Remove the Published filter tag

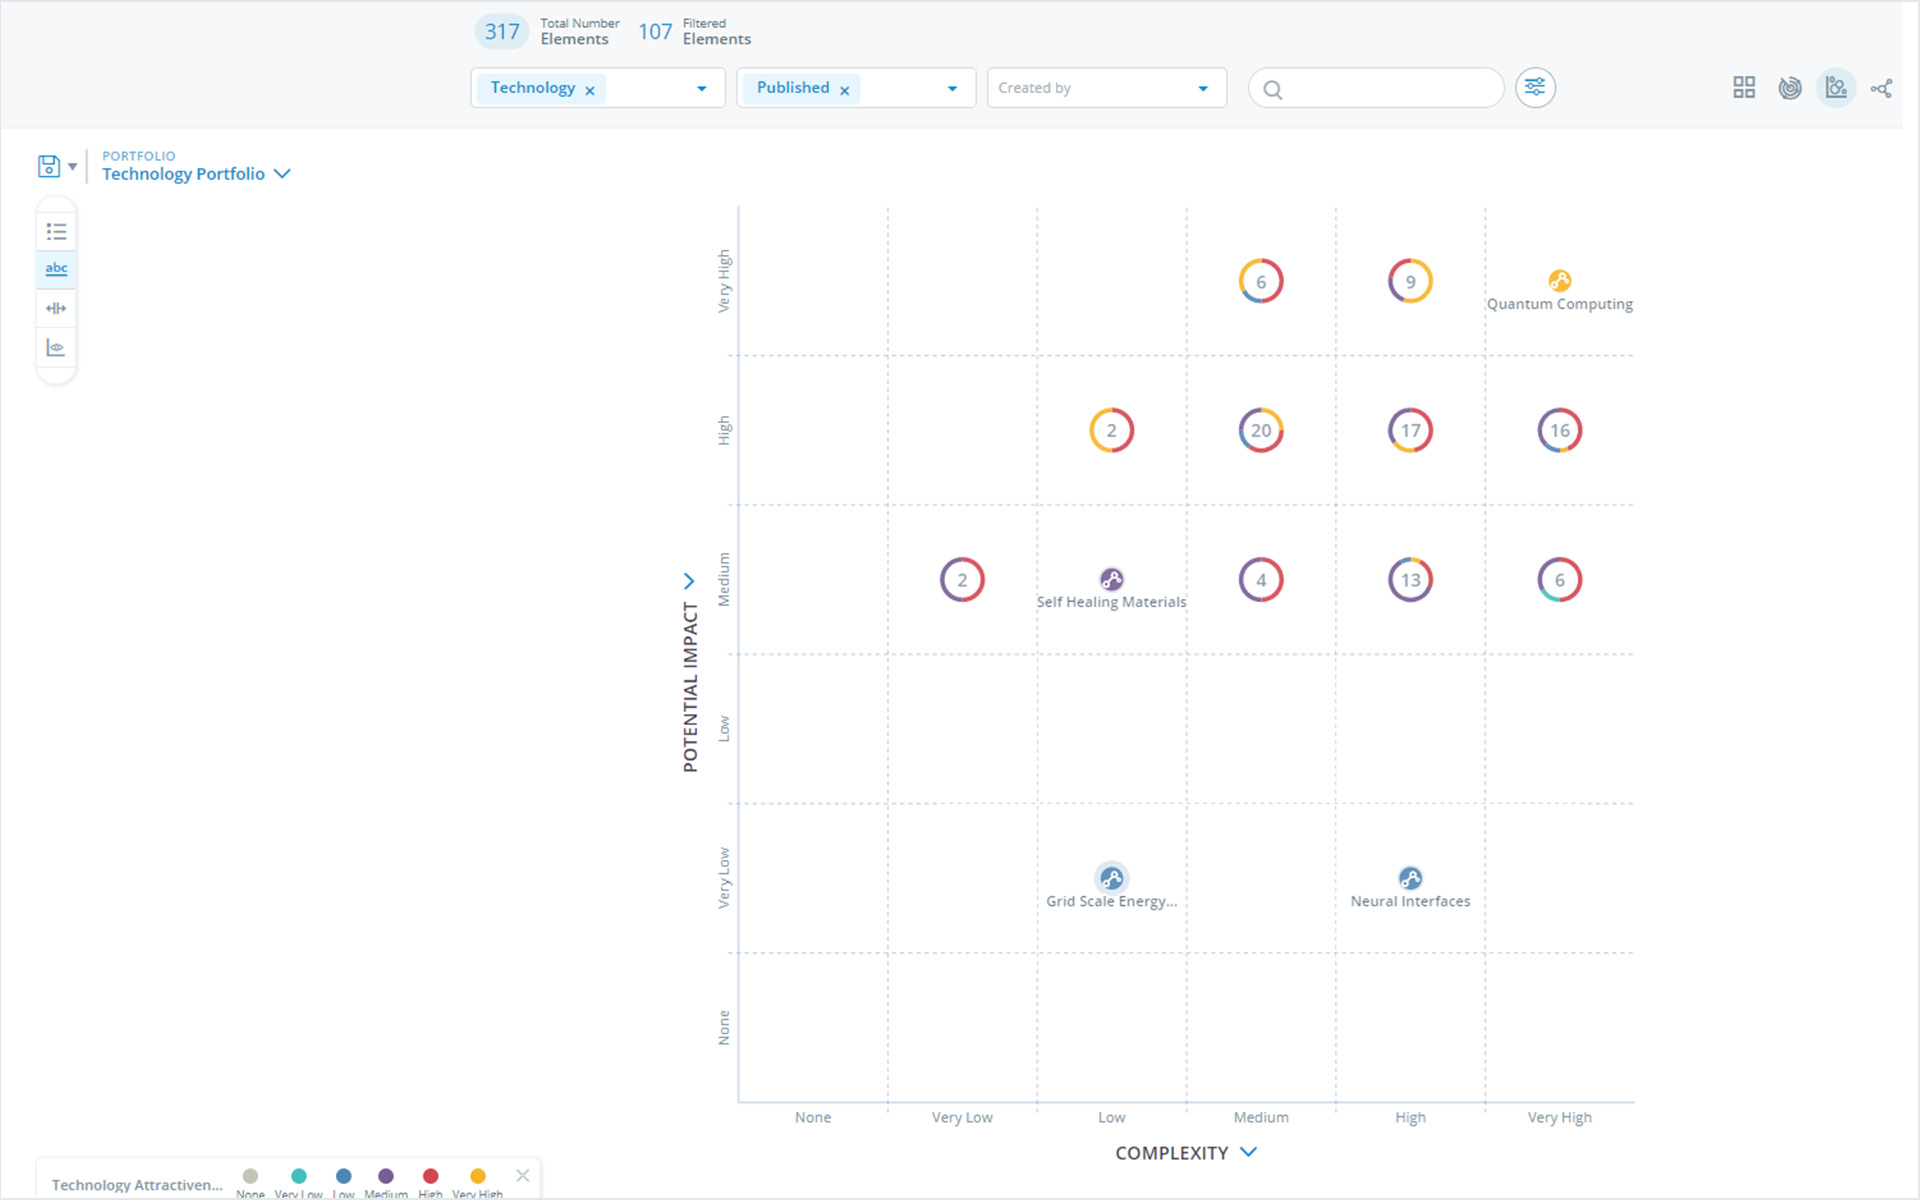pos(846,88)
